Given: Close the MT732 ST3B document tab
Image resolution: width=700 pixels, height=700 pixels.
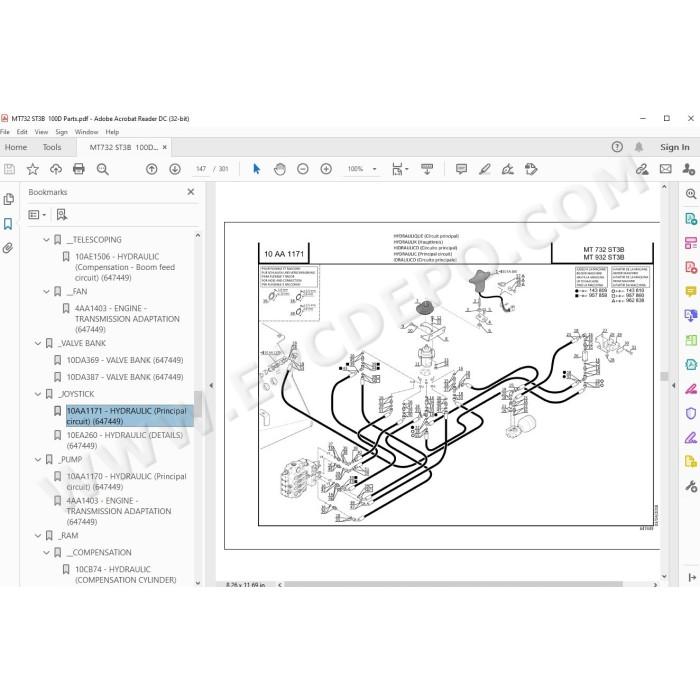Looking at the screenshot, I should pos(165,147).
